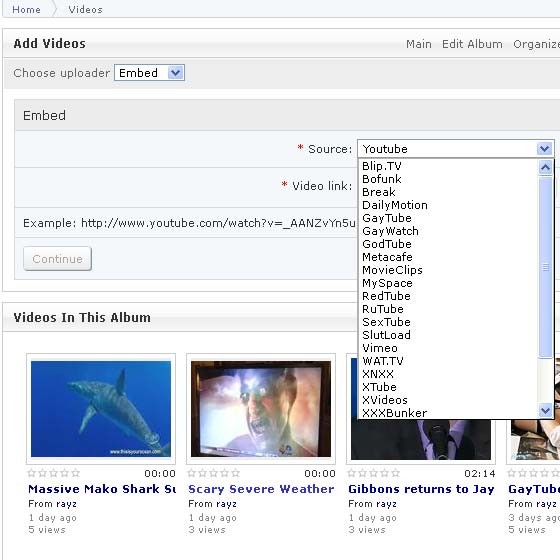This screenshot has height=560, width=560.
Task: Click the source list scroll-up arrow
Action: 545,167
